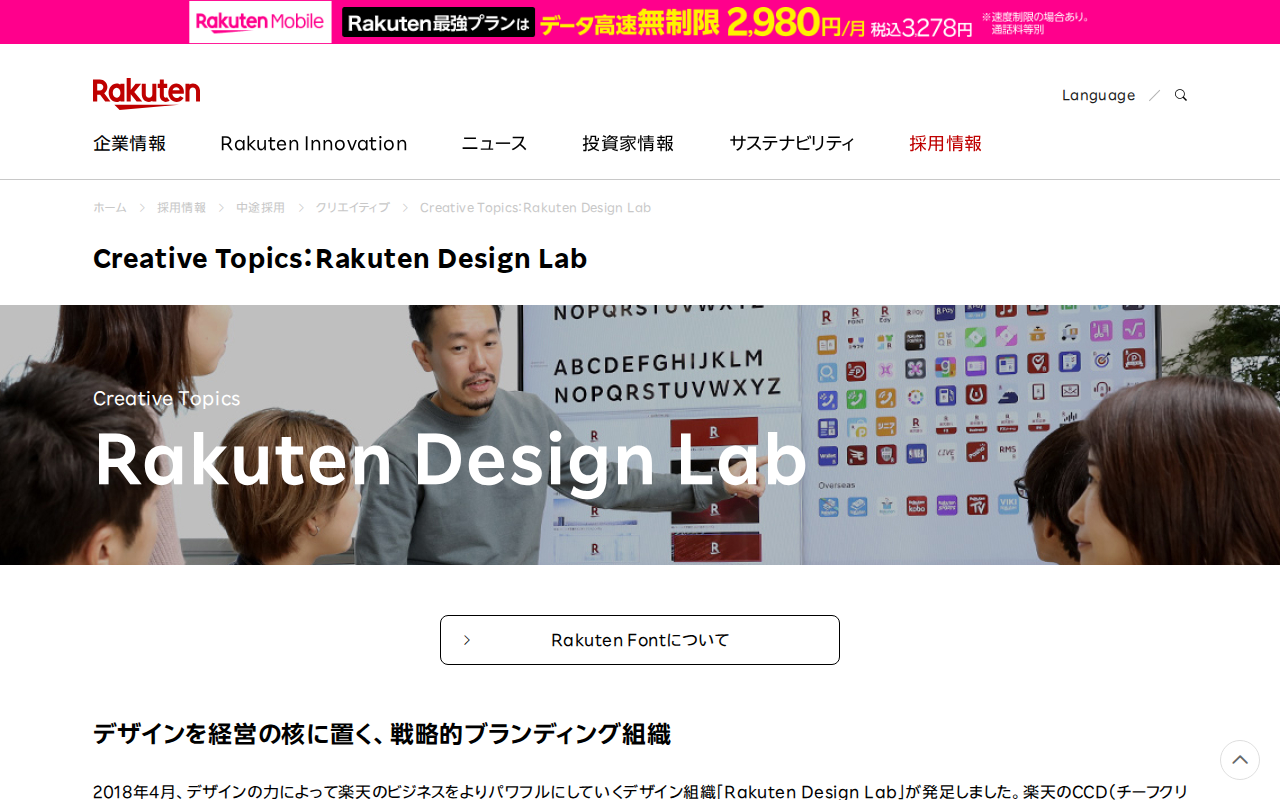Open the 採用情報 menu
This screenshot has height=800, width=1280.
[946, 143]
